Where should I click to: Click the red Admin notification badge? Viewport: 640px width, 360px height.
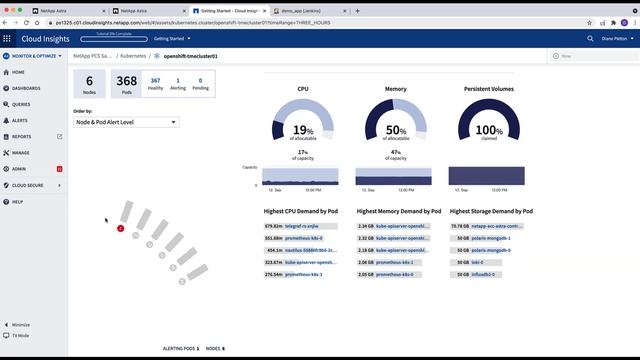click(60, 169)
